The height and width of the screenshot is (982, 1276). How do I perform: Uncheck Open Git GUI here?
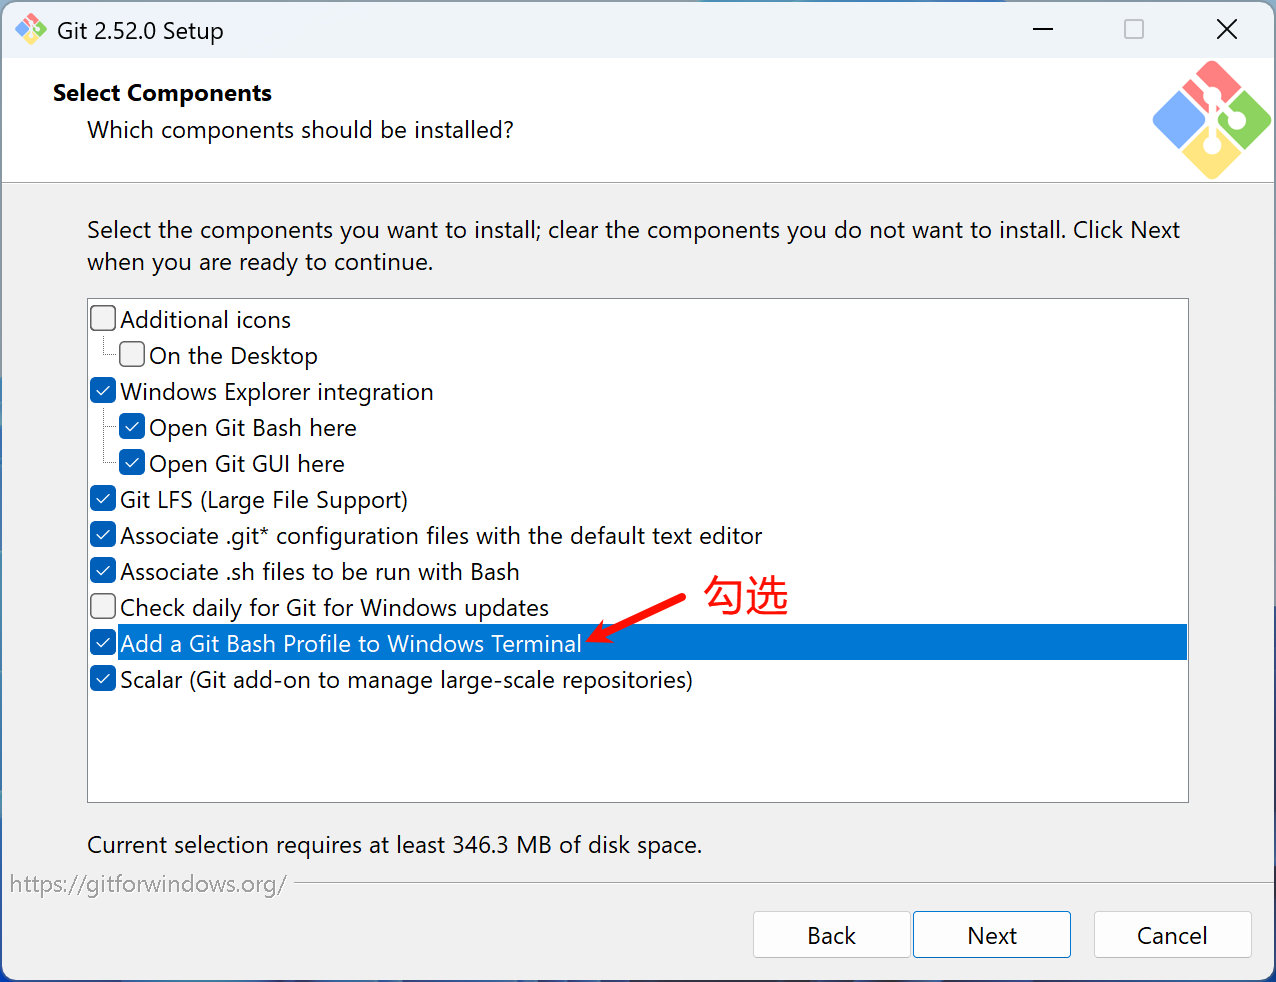(132, 463)
